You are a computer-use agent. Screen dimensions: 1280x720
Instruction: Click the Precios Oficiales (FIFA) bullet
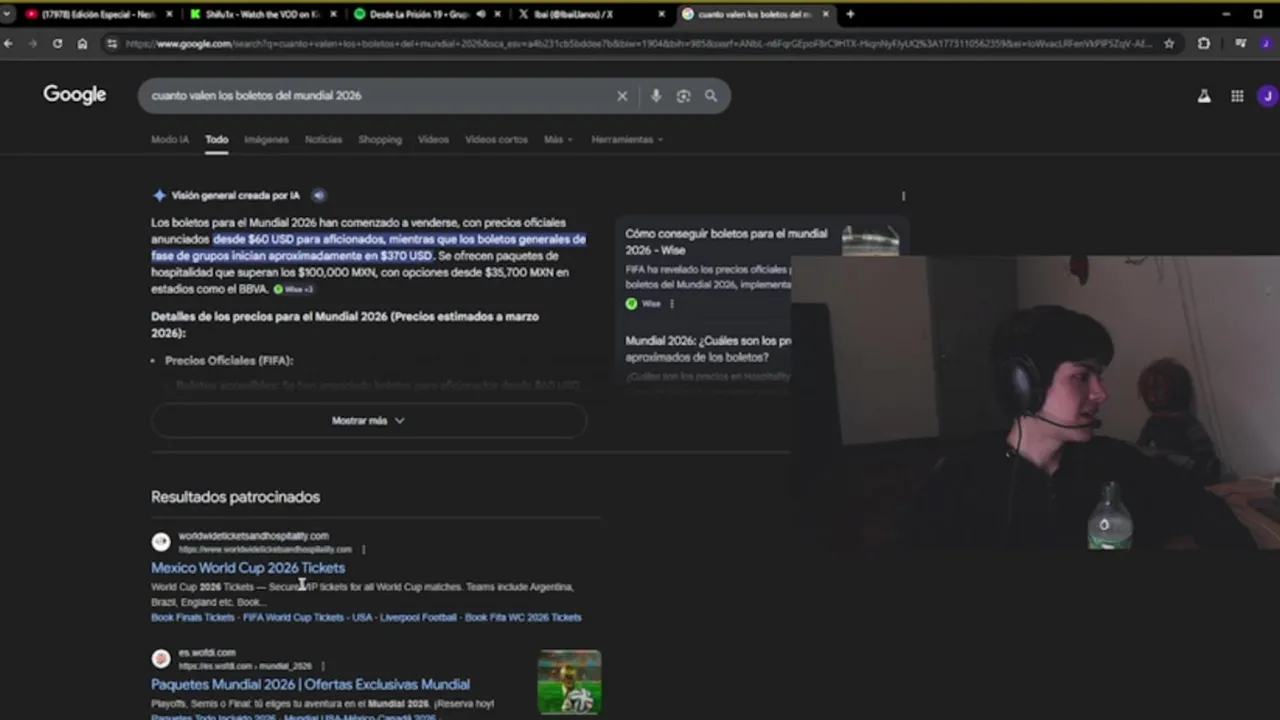pos(229,361)
